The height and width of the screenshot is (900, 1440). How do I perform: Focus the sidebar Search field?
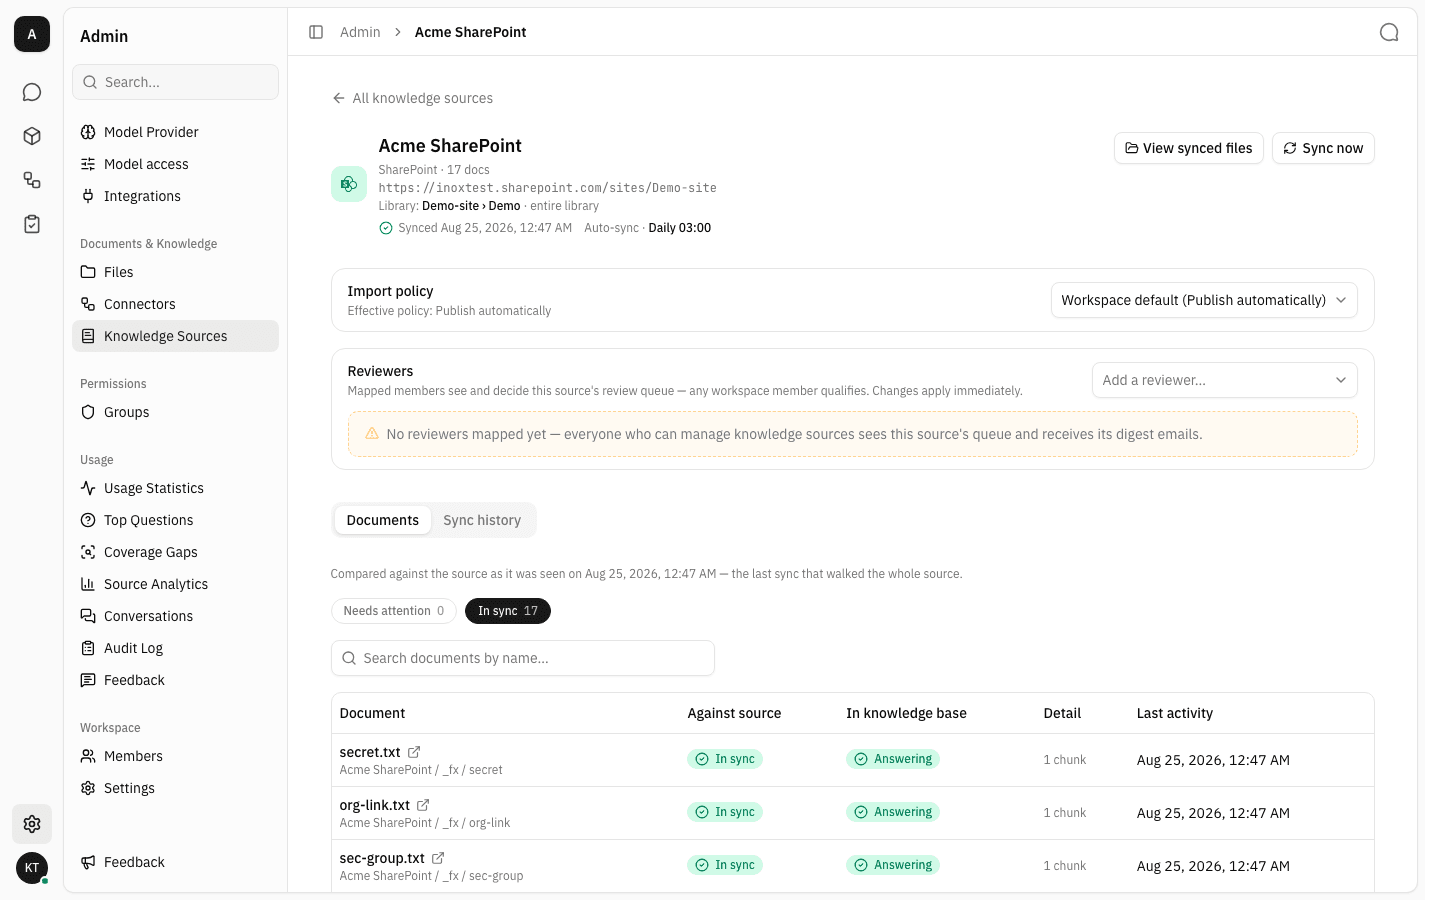point(175,82)
